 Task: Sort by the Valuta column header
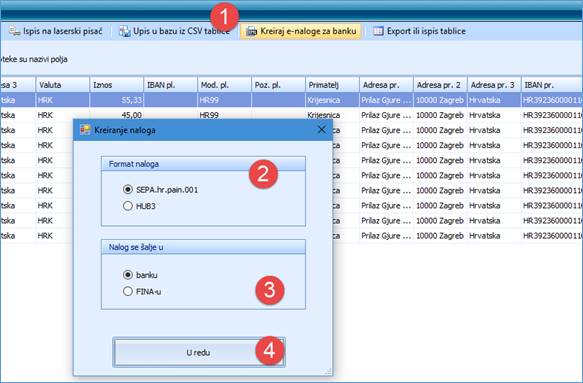point(62,85)
